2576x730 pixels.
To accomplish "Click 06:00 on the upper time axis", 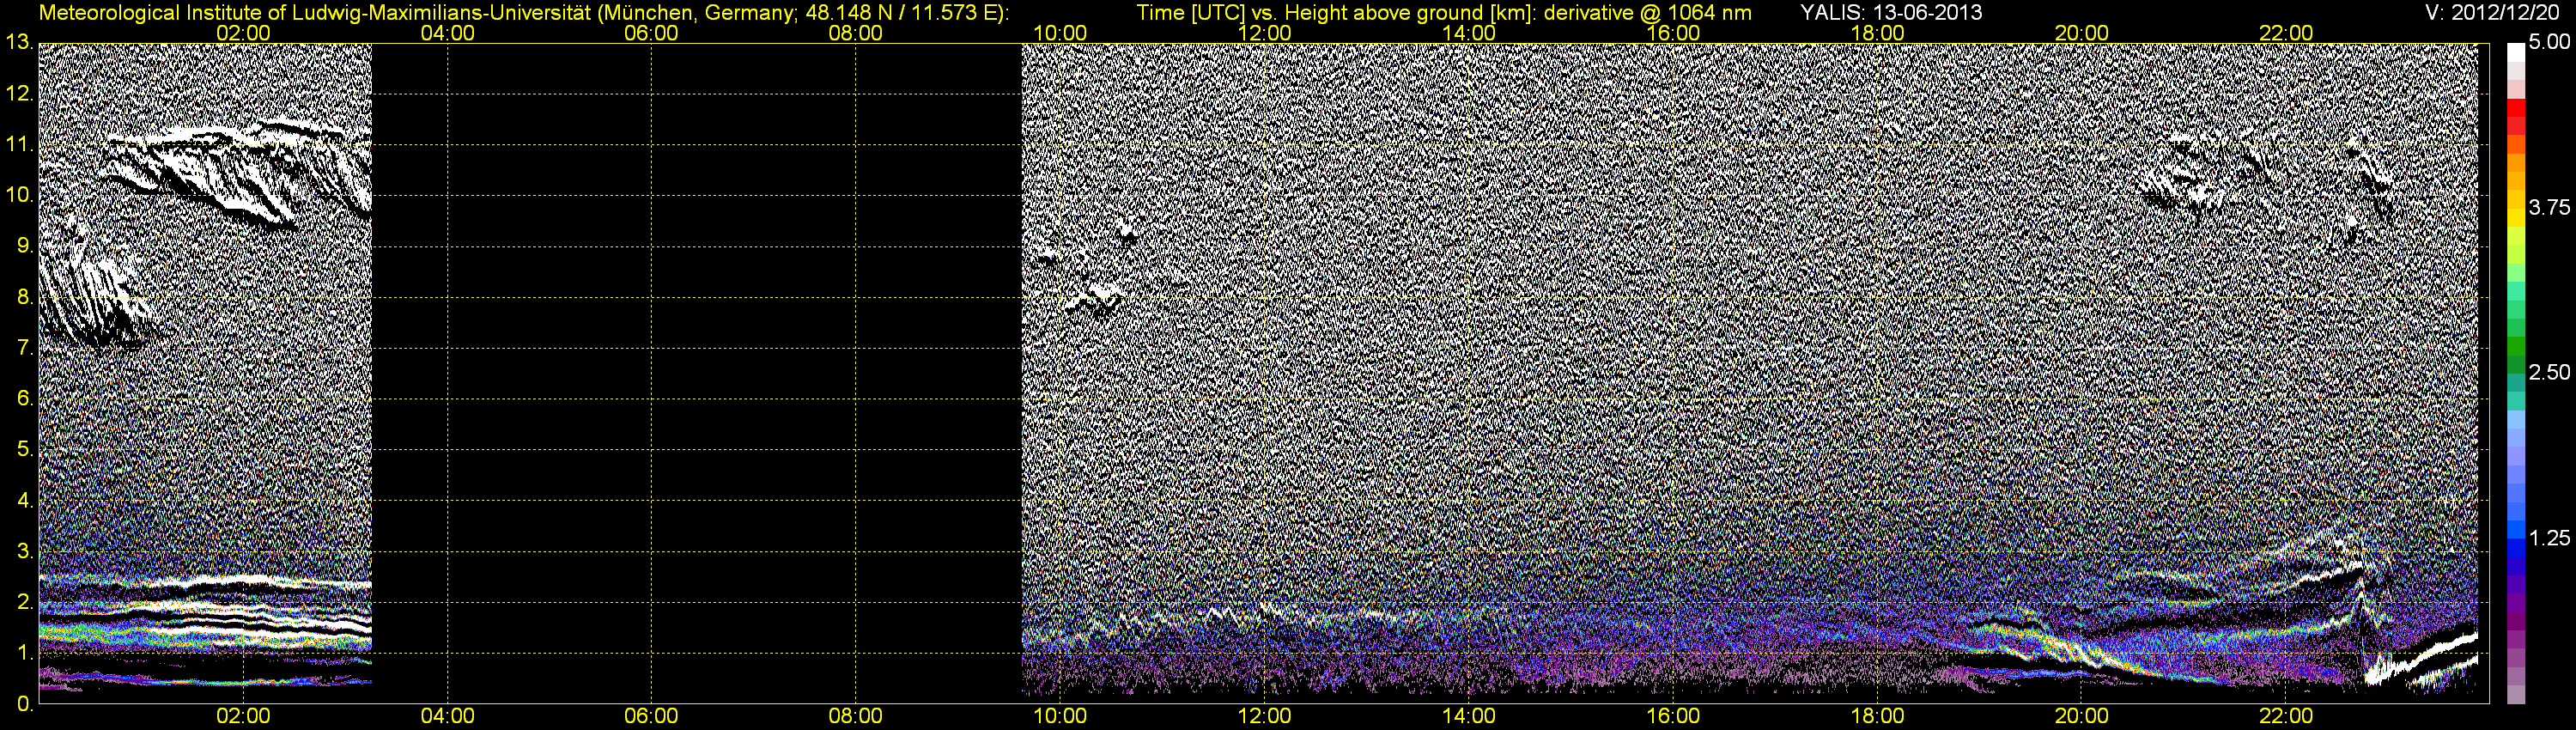I will [651, 33].
